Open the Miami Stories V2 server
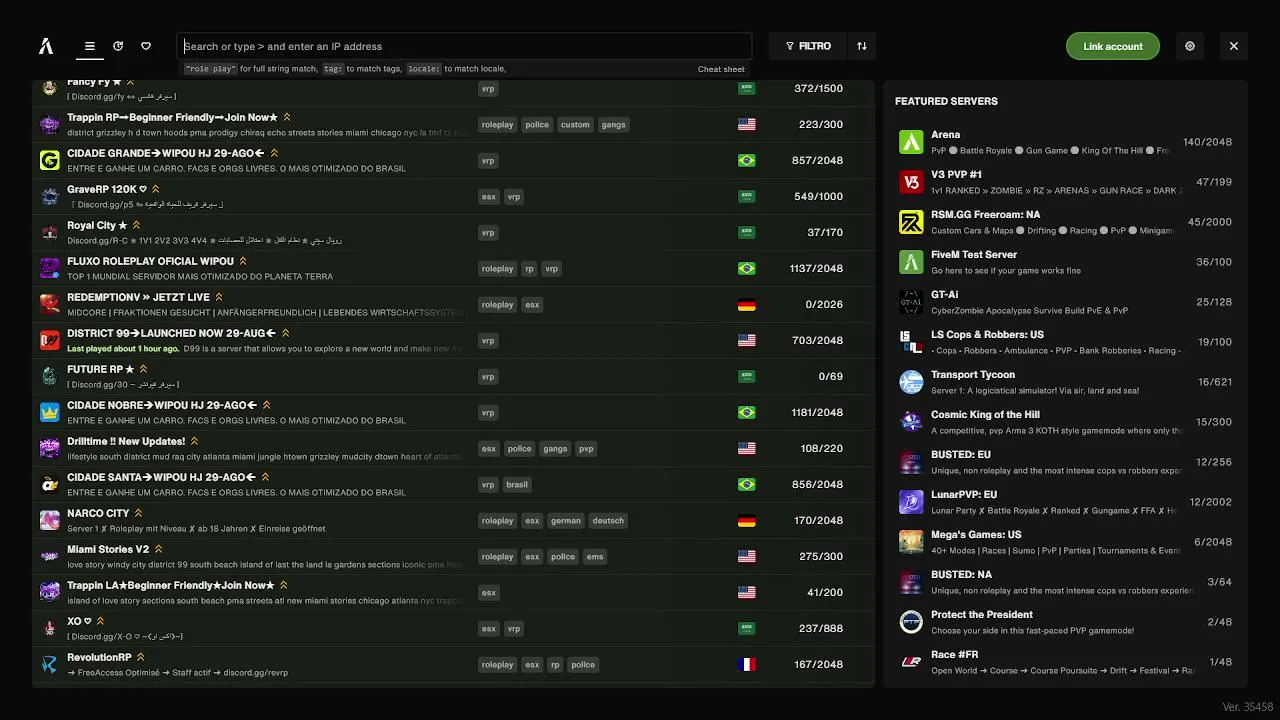1280x720 pixels. tap(454, 556)
